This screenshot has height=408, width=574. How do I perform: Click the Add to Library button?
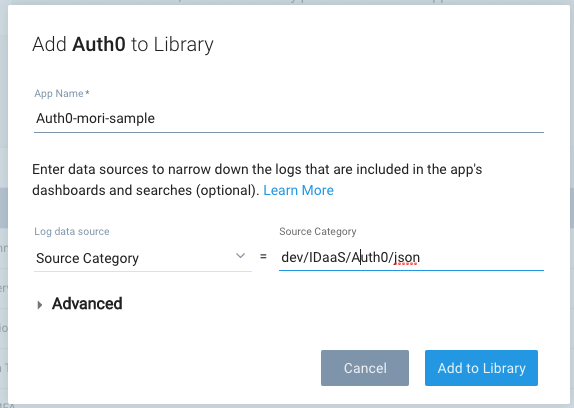(x=481, y=368)
